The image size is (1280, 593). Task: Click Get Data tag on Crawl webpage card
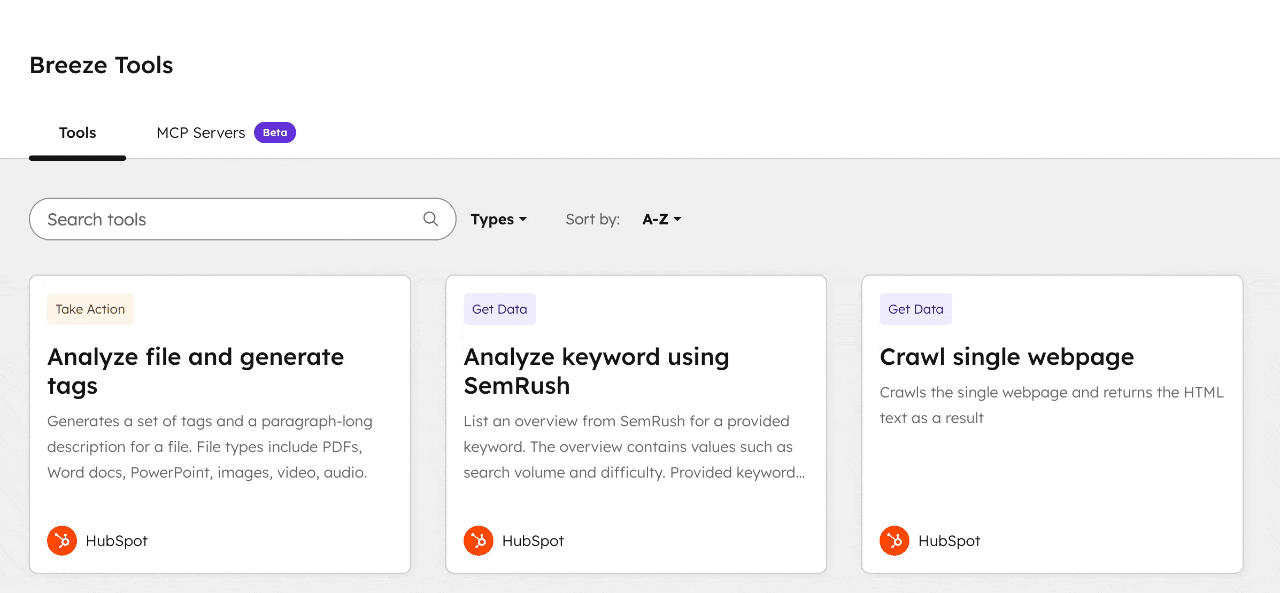tap(916, 309)
